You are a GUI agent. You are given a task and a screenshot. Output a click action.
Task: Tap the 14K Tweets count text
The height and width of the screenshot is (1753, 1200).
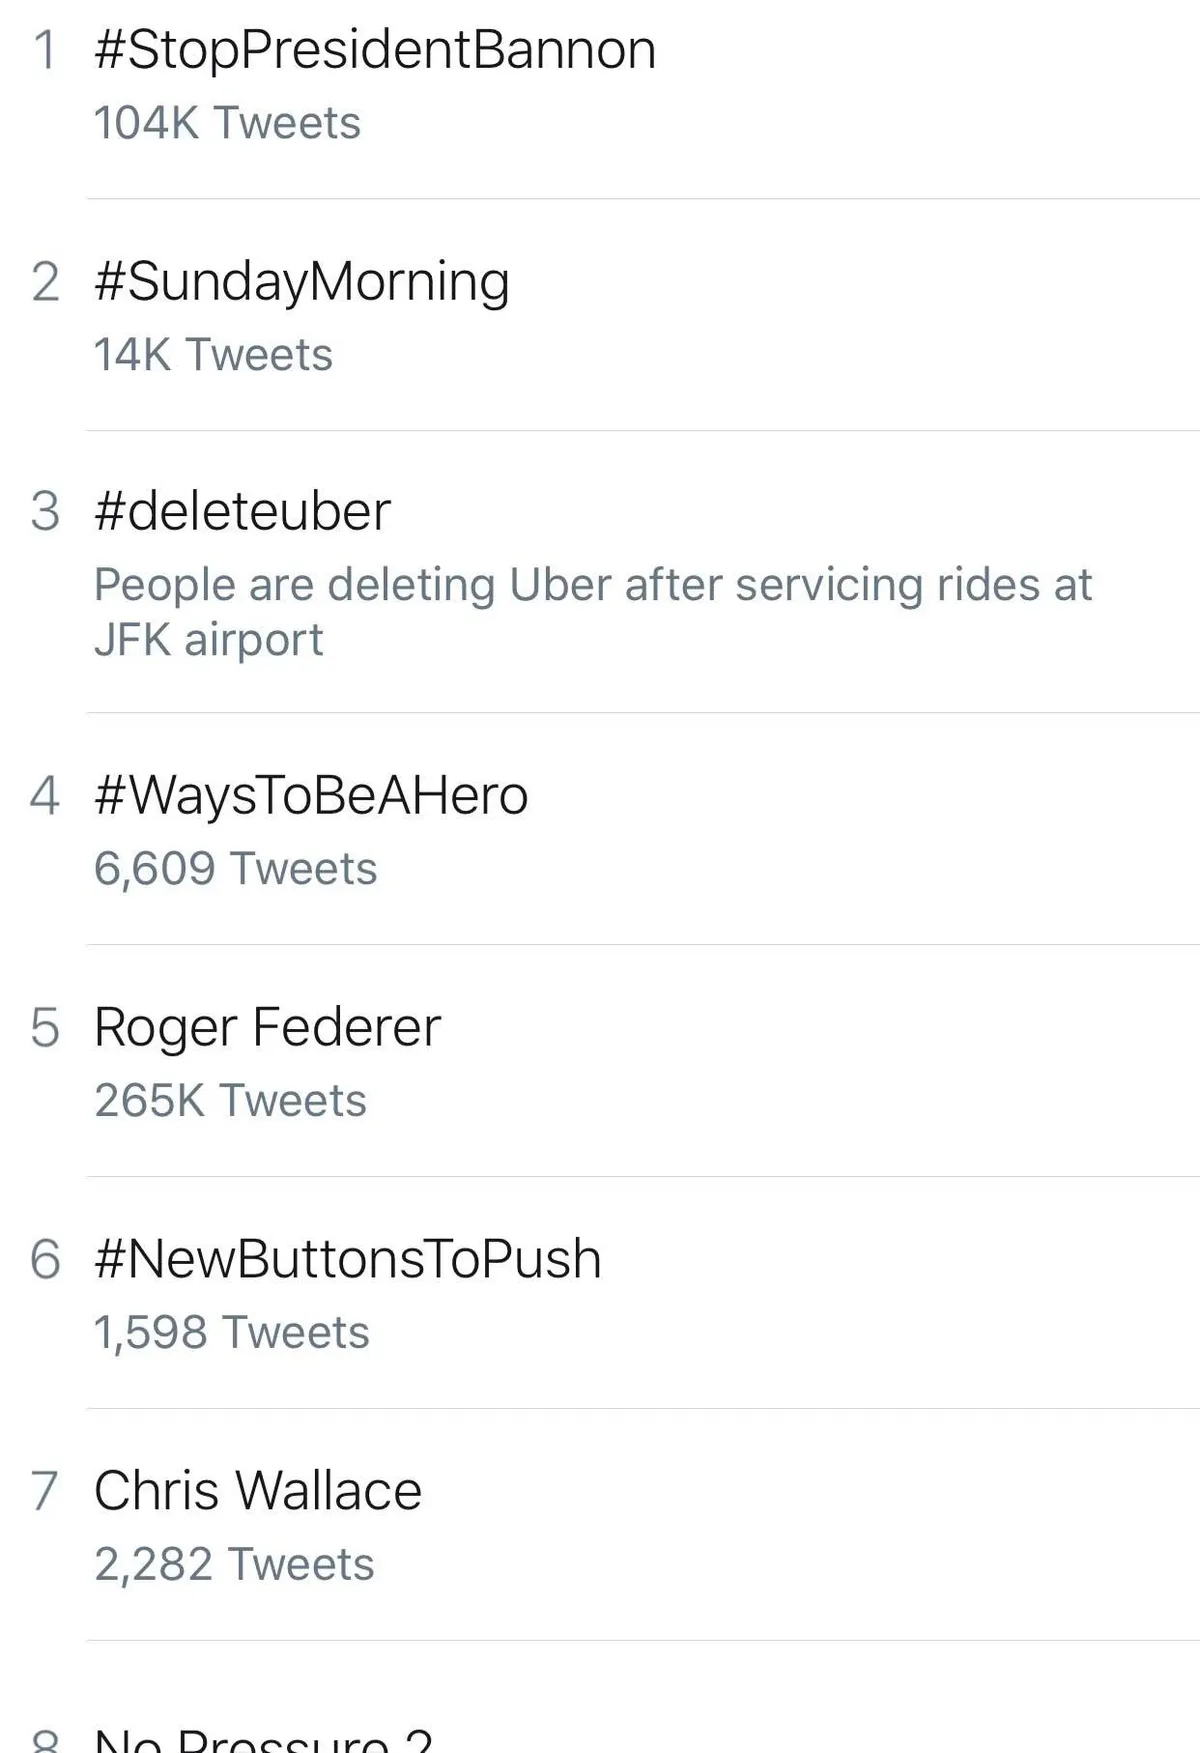pyautogui.click(x=213, y=355)
